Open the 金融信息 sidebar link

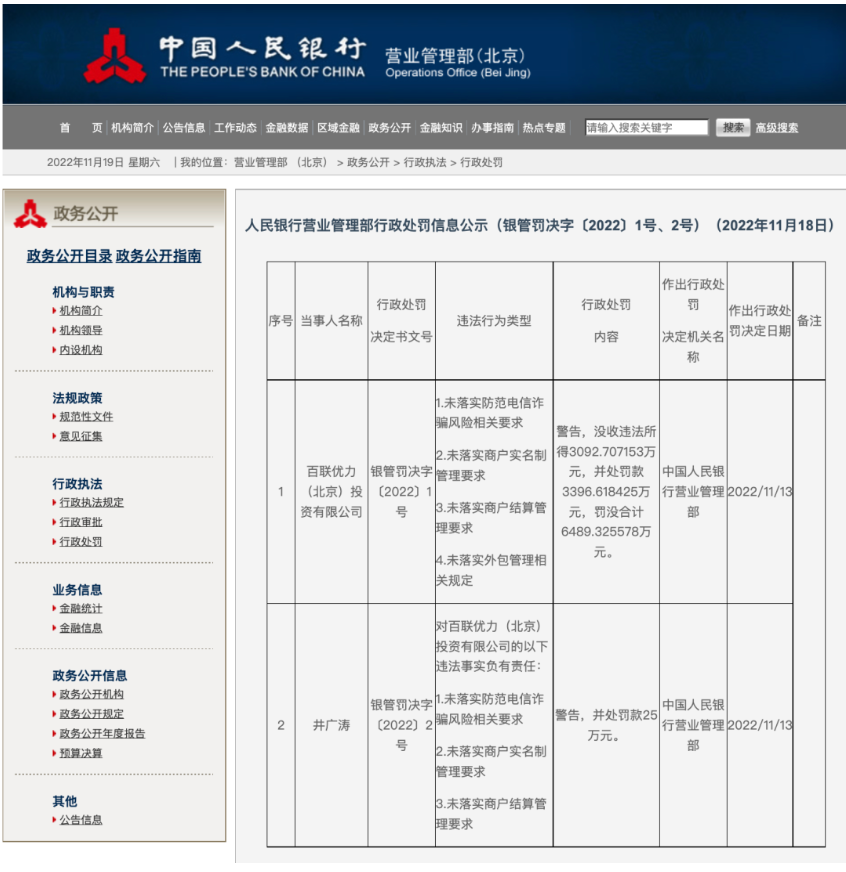tap(81, 628)
